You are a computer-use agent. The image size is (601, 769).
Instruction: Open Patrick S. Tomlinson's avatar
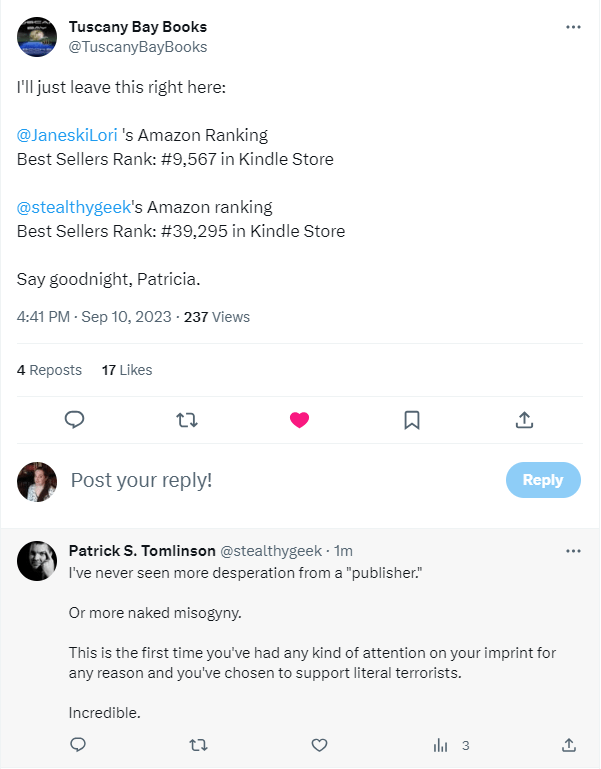point(37,561)
